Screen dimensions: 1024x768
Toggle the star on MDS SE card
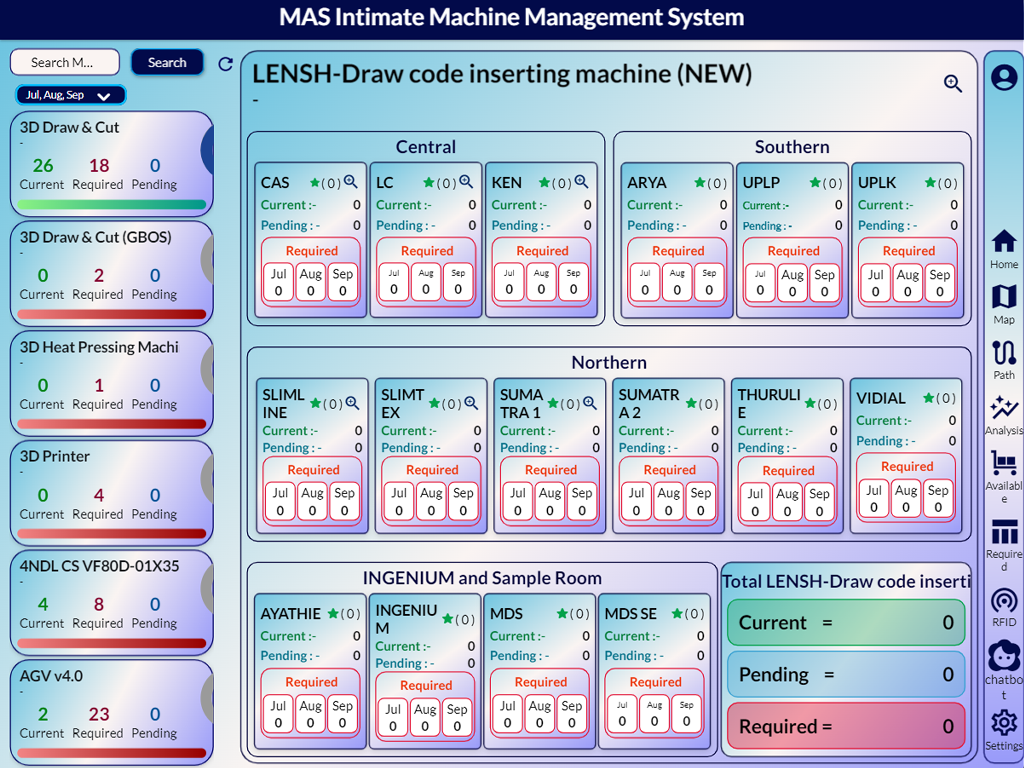(x=677, y=614)
